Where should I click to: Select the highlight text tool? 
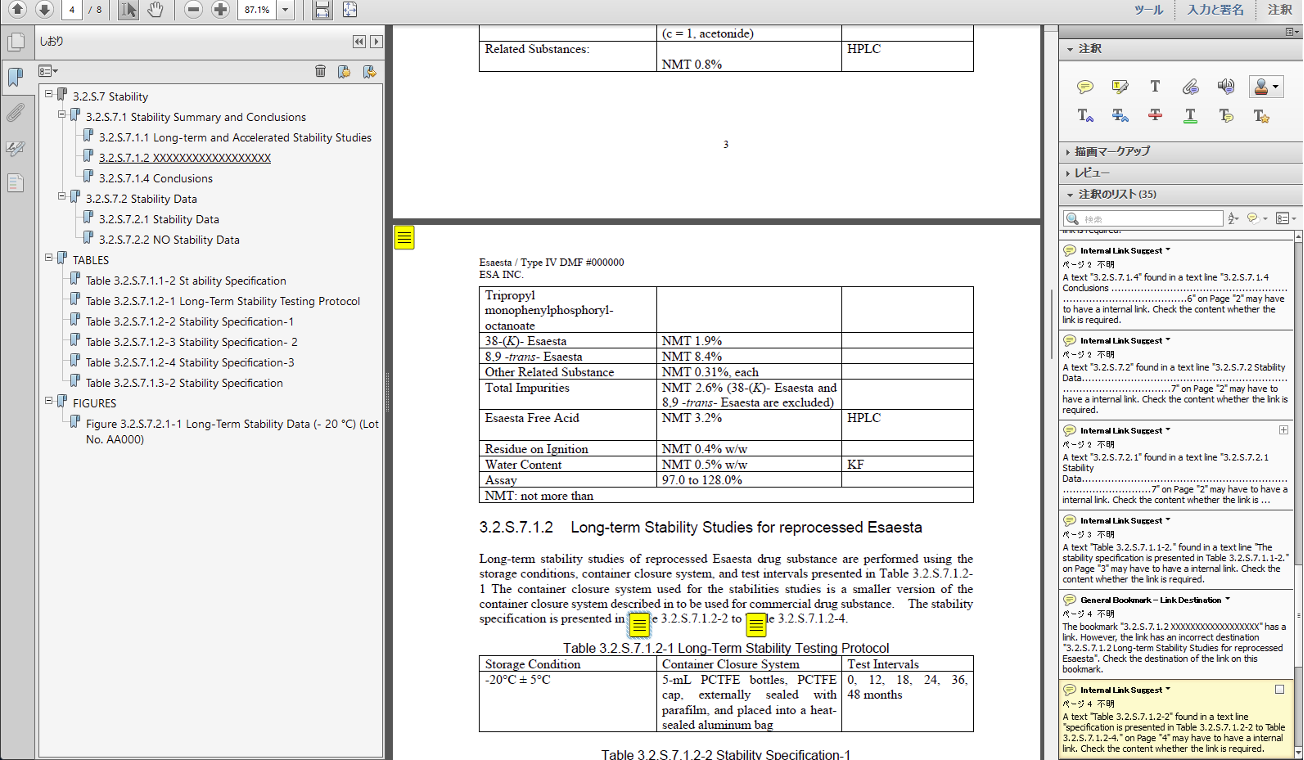point(1120,87)
